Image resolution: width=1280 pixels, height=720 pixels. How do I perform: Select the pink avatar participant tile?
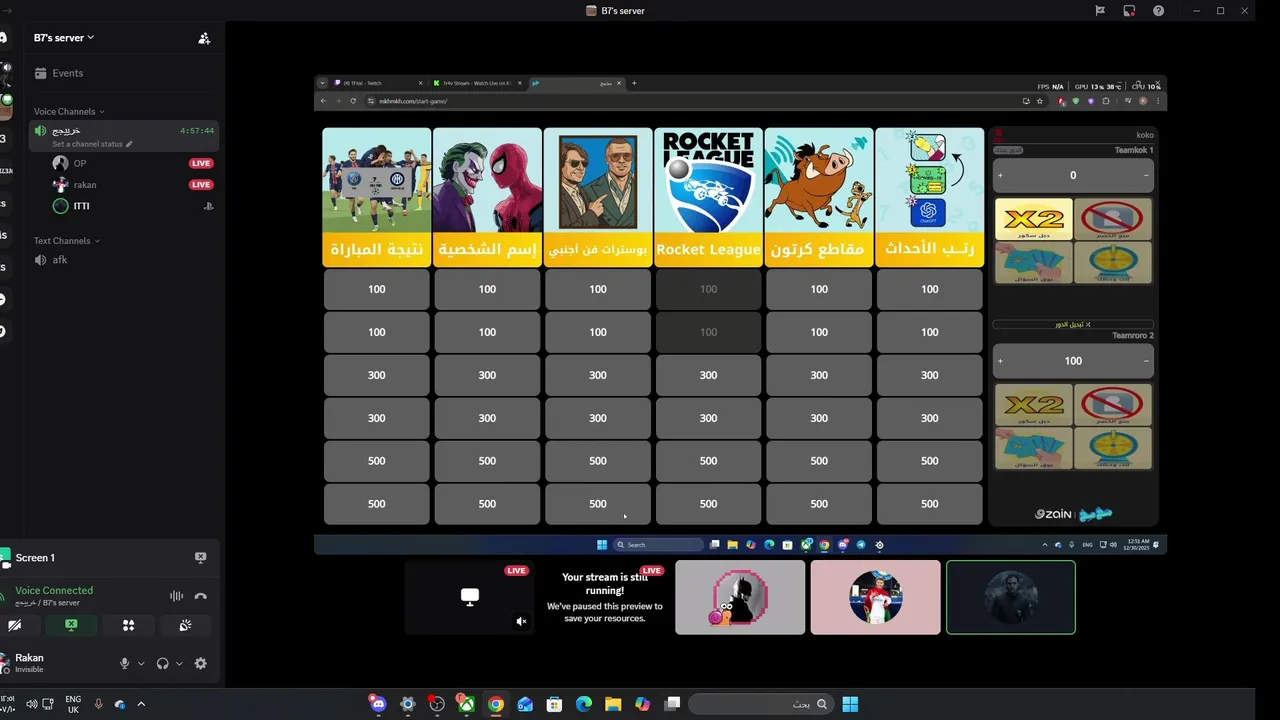click(x=876, y=597)
